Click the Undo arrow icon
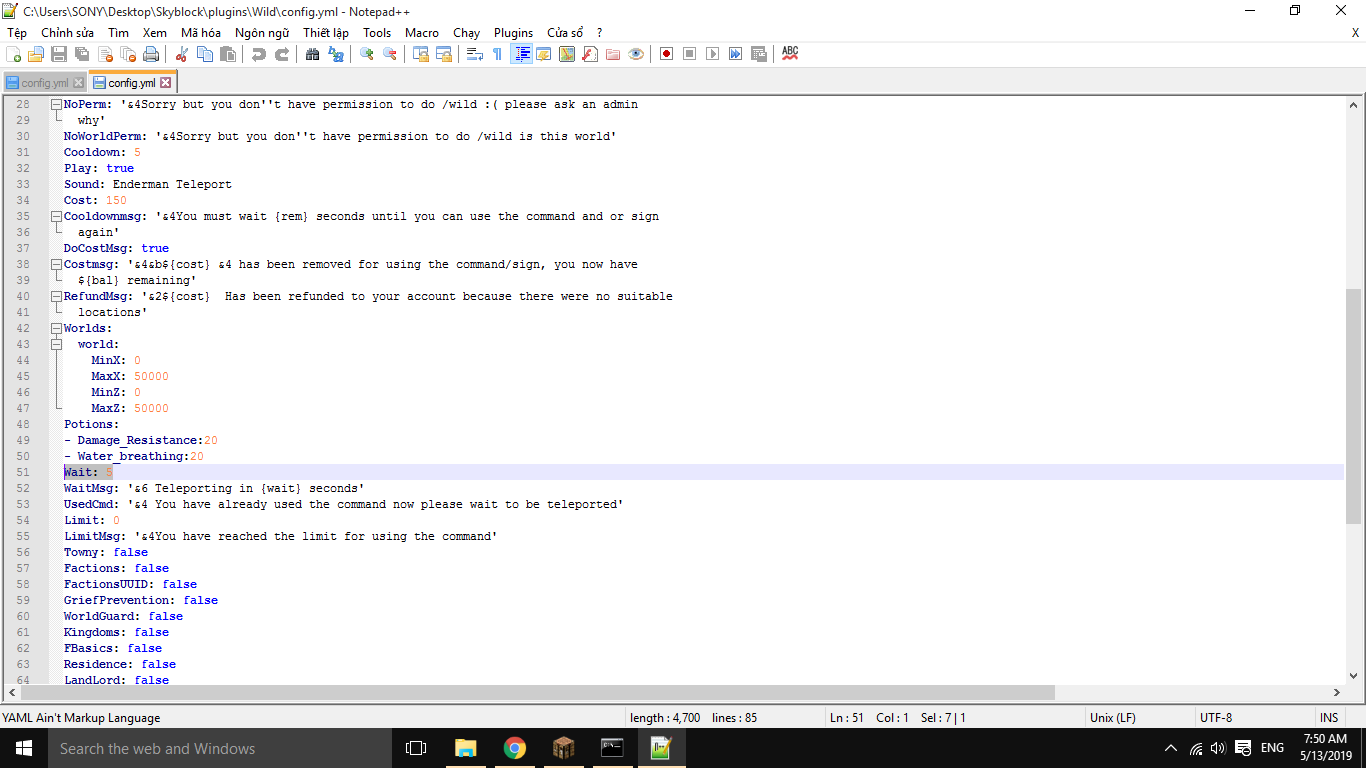The height and width of the screenshot is (768, 1366). tap(258, 53)
